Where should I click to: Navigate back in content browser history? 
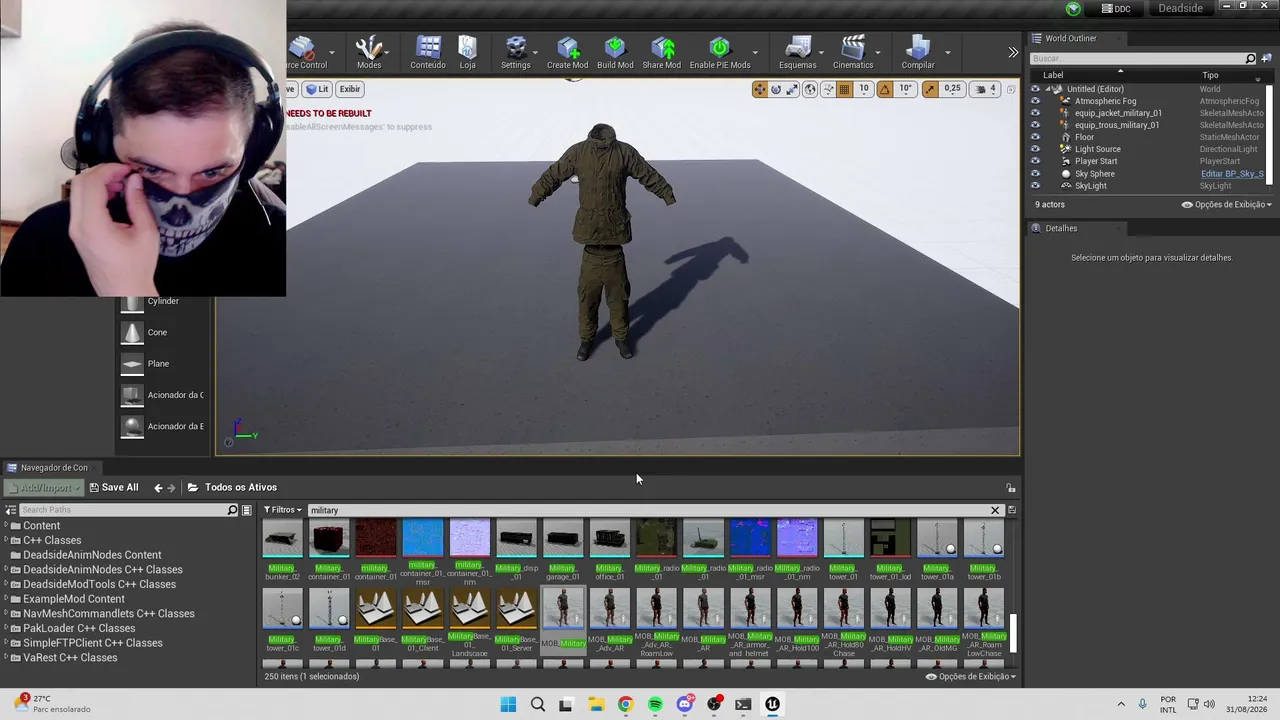(x=158, y=487)
